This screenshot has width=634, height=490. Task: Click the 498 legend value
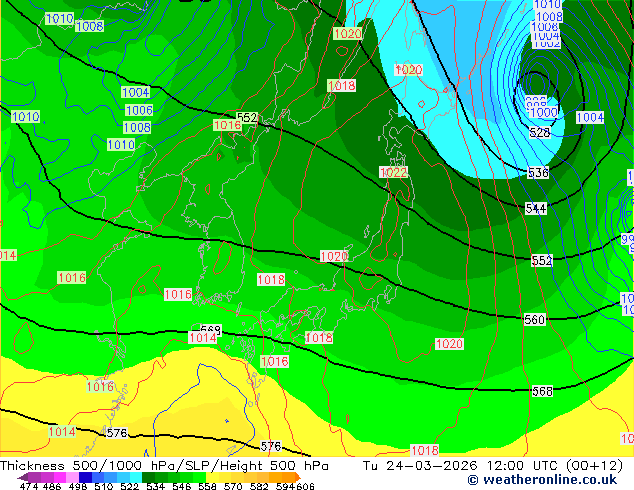click(x=78, y=486)
